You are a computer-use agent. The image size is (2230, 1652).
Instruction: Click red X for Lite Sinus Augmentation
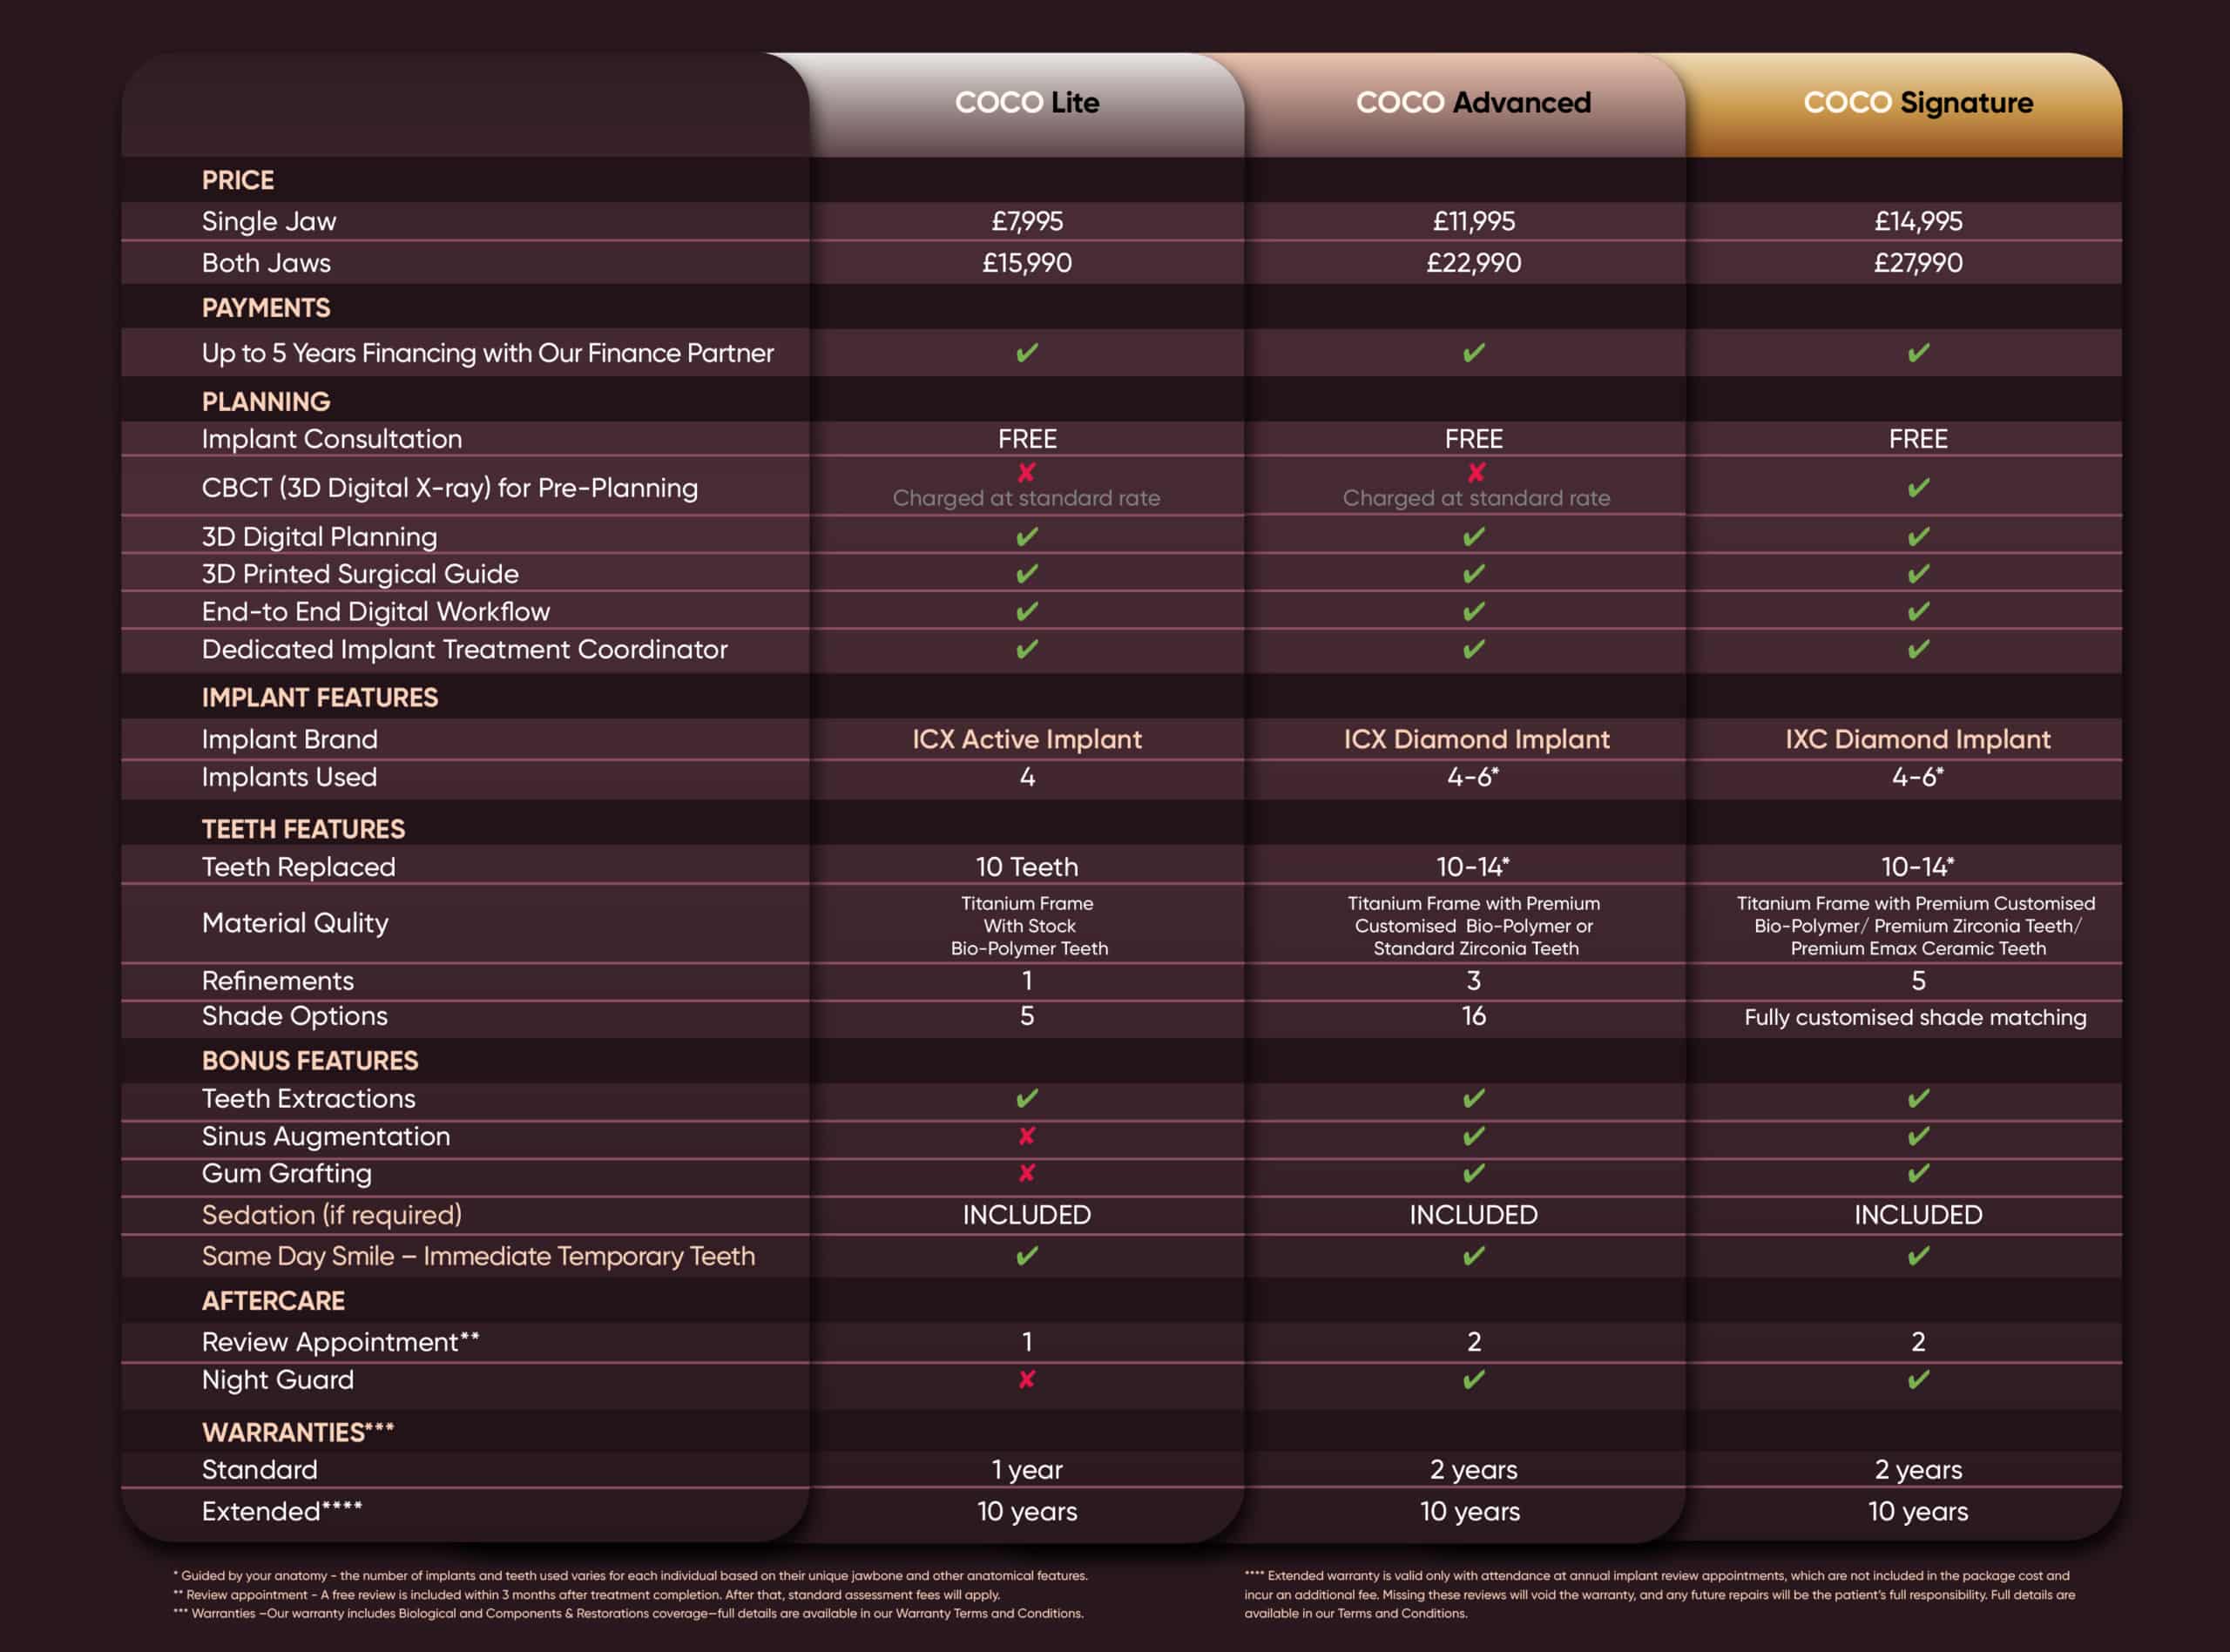click(1026, 1136)
